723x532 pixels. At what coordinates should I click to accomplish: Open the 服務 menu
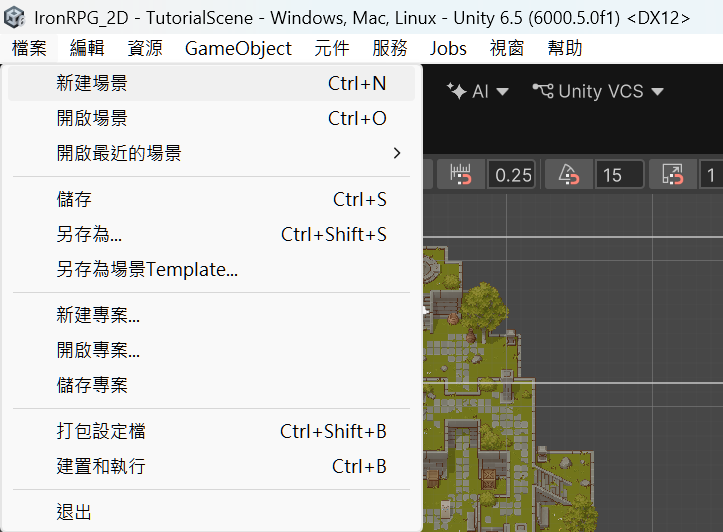click(x=390, y=48)
